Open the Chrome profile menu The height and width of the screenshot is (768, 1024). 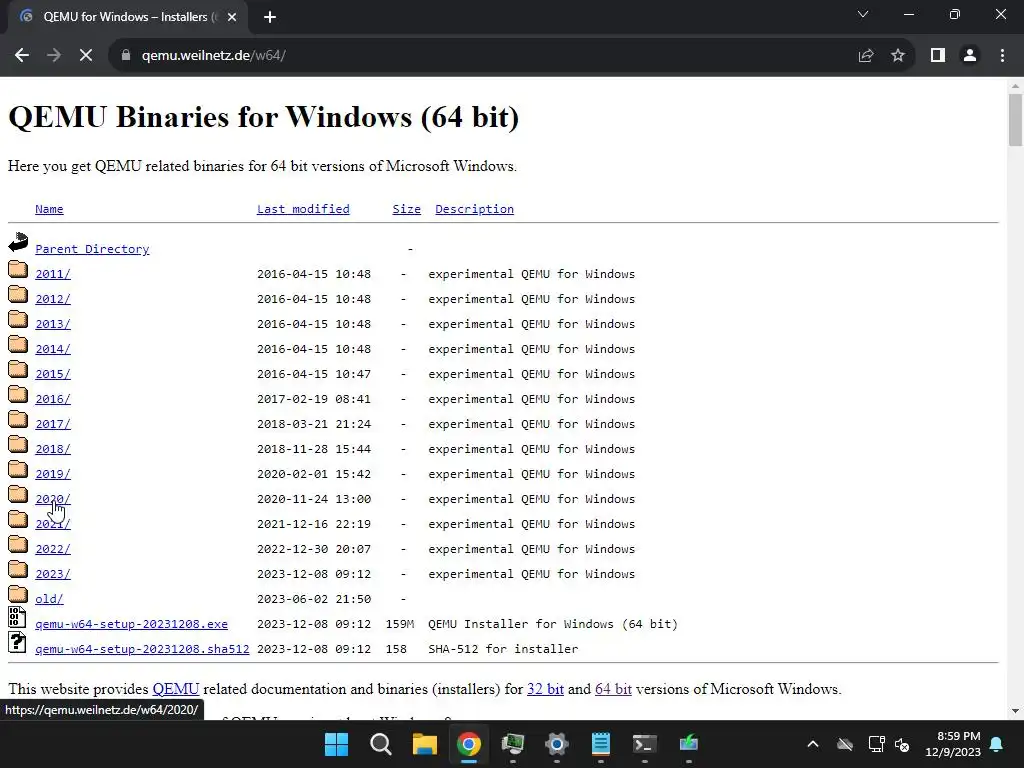pos(970,56)
